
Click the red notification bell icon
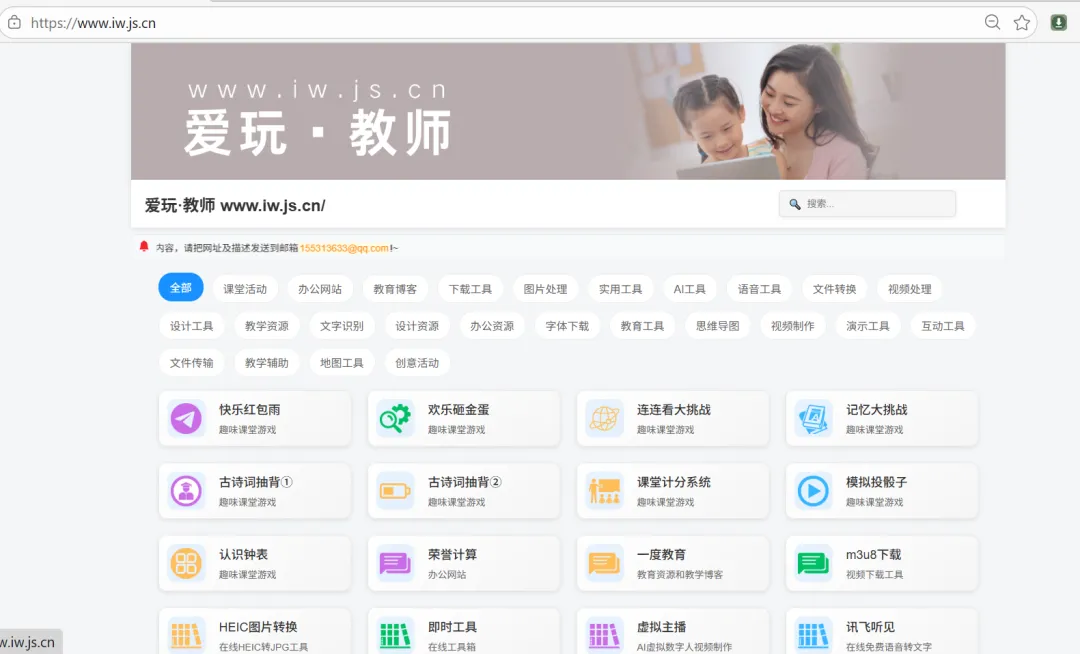(144, 246)
